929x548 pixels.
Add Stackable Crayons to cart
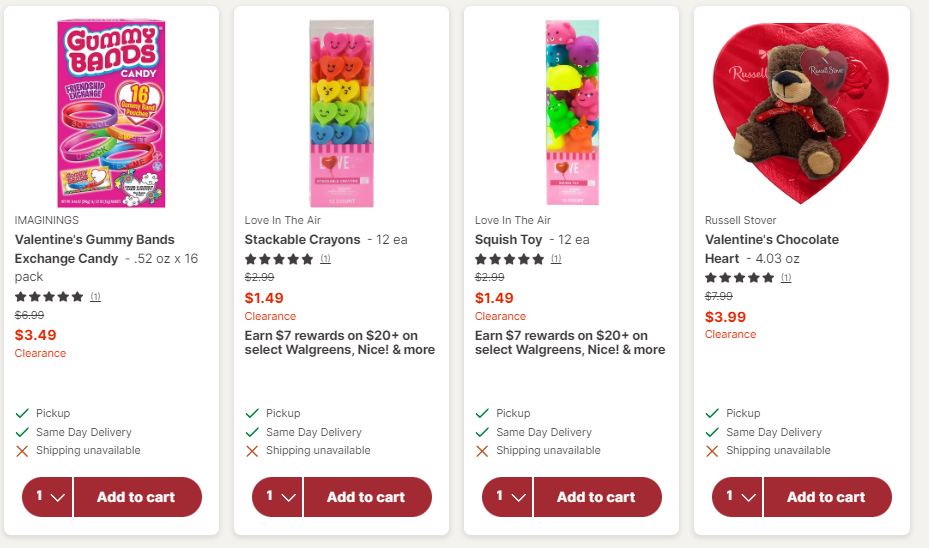[x=367, y=496]
